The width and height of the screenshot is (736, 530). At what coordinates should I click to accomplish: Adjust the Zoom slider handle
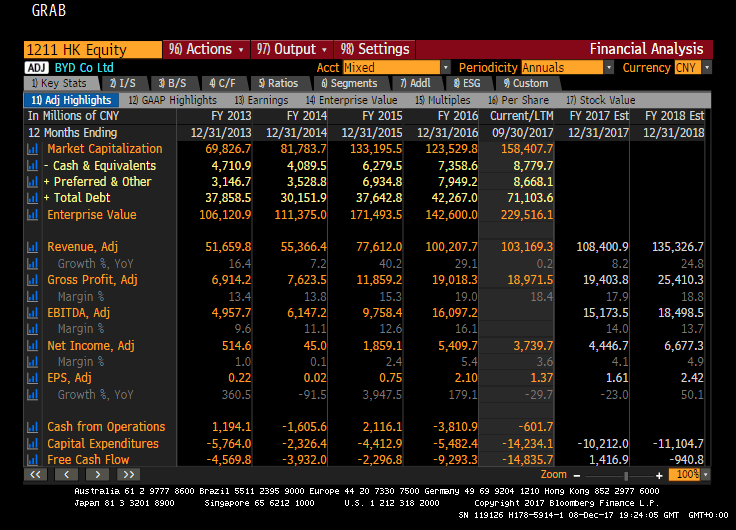click(627, 474)
